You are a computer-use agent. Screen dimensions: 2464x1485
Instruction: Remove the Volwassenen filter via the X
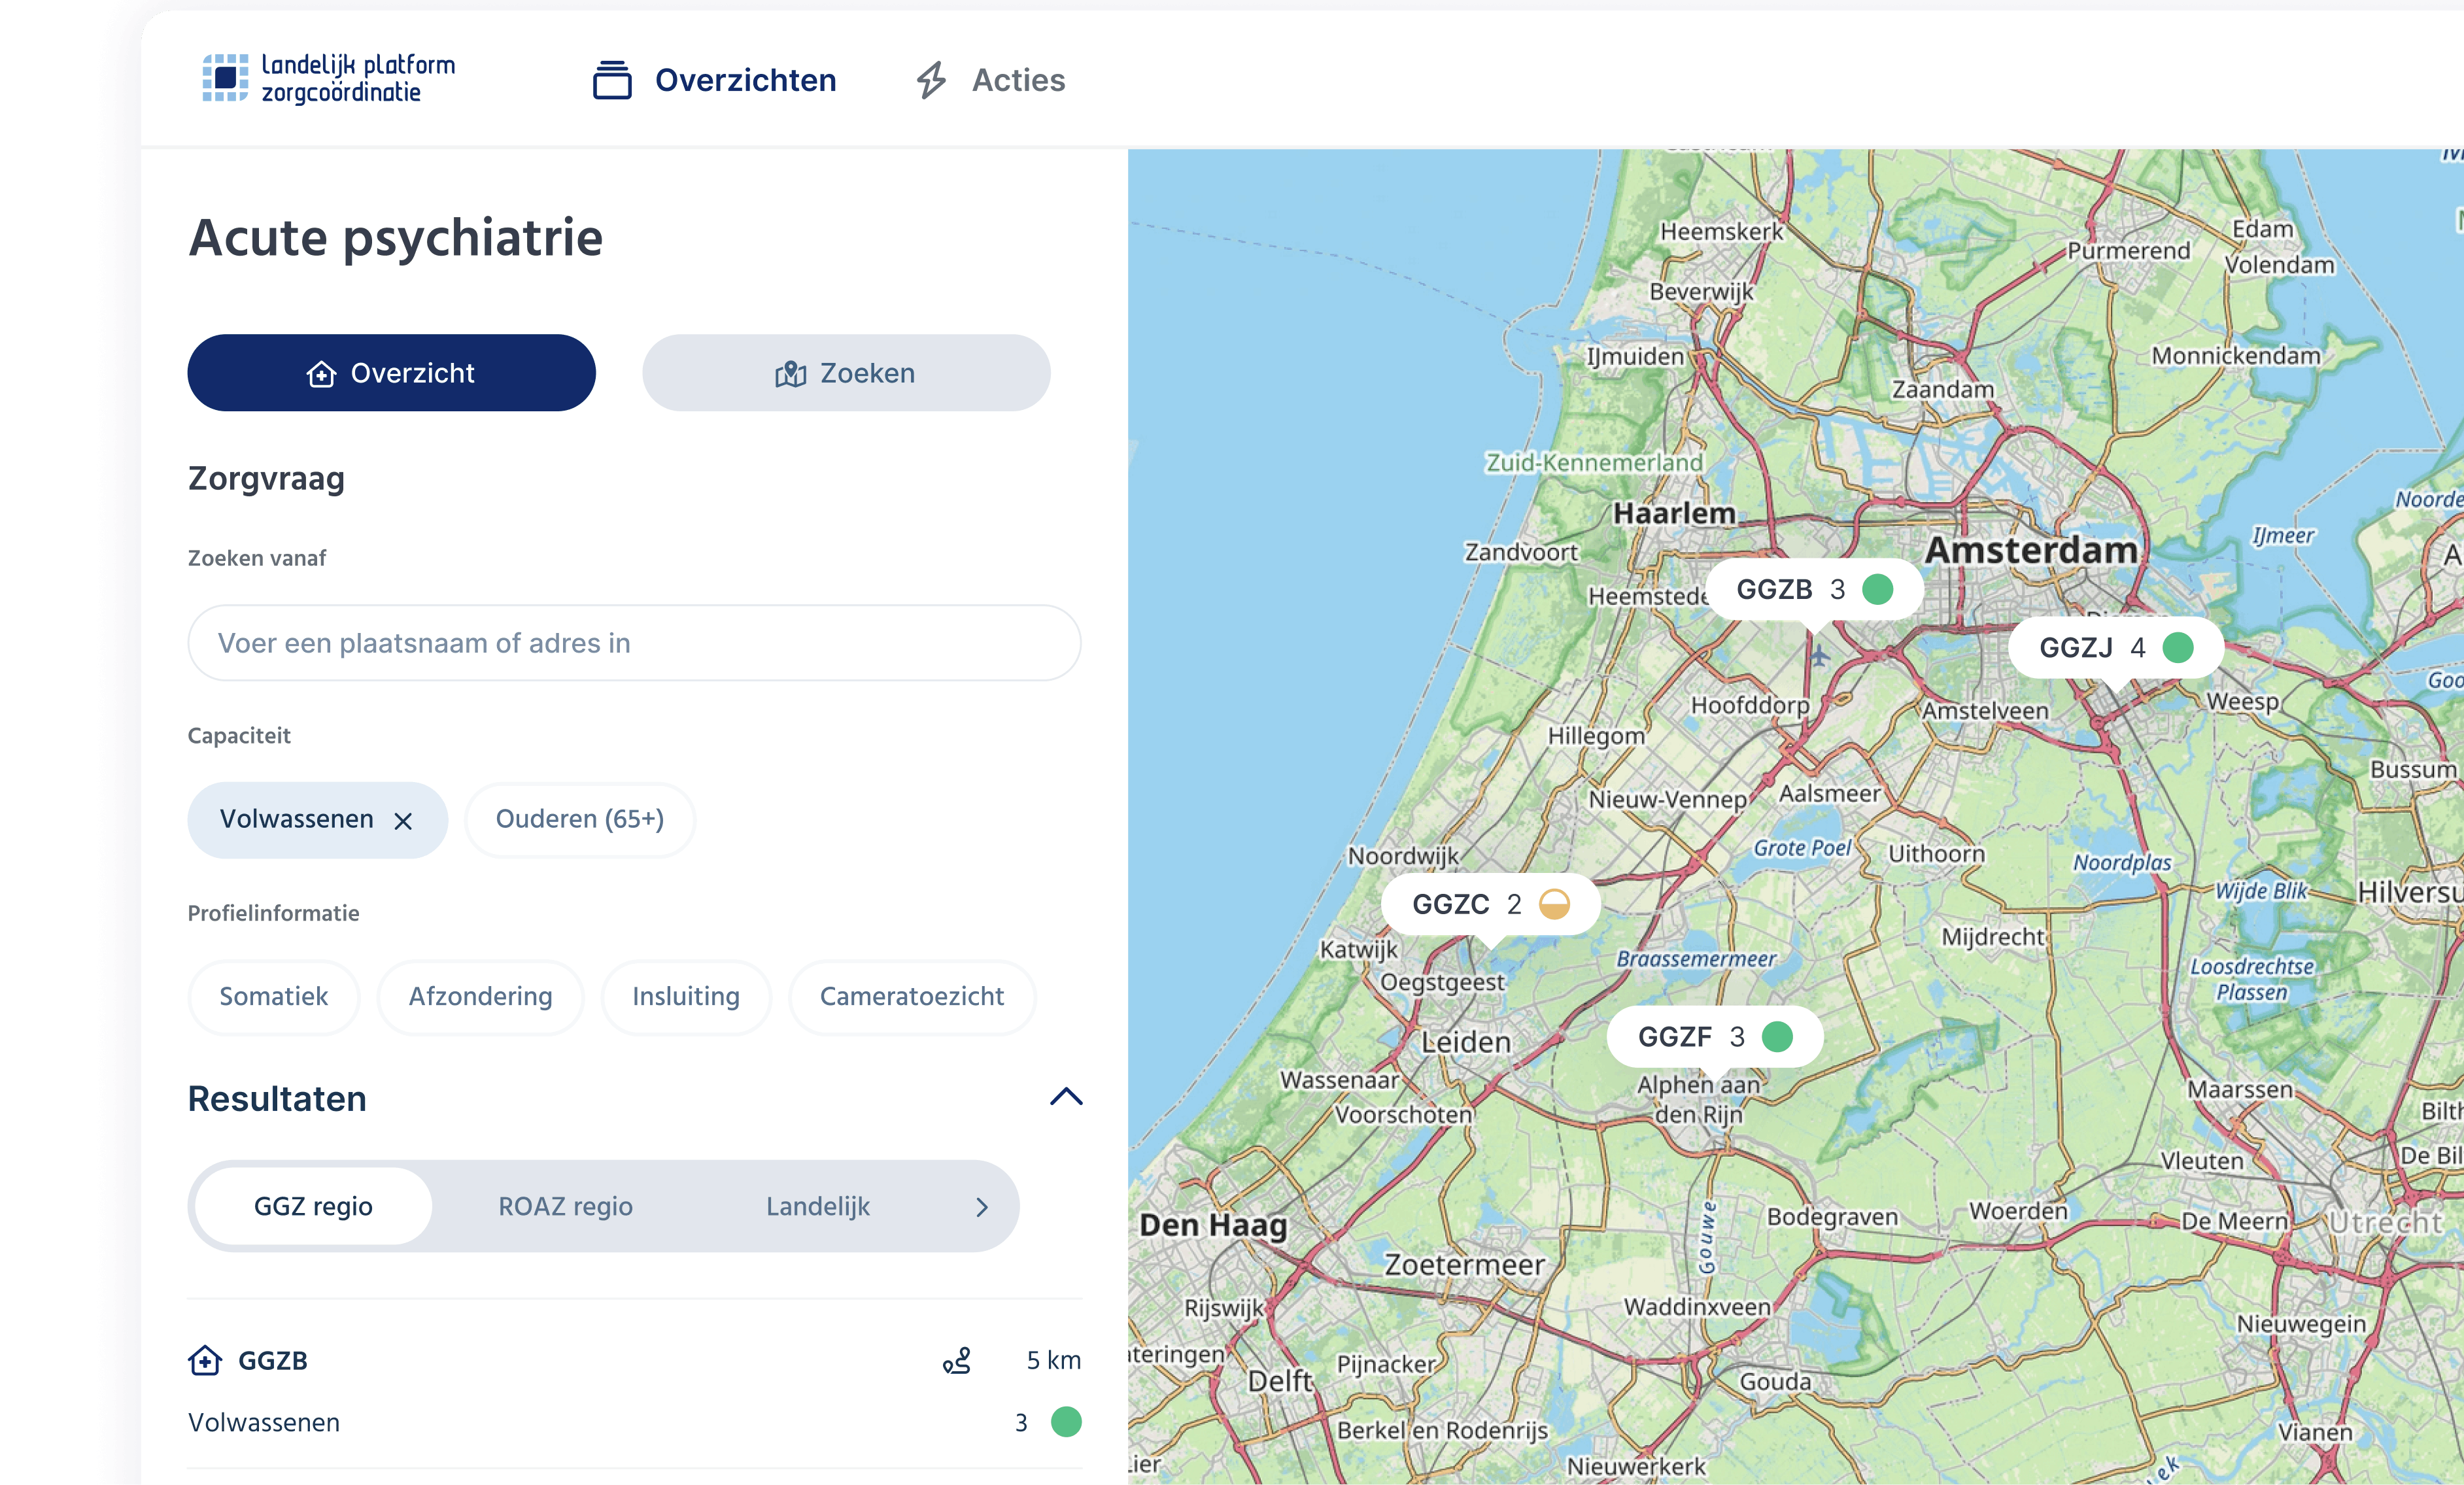pyautogui.click(x=403, y=821)
